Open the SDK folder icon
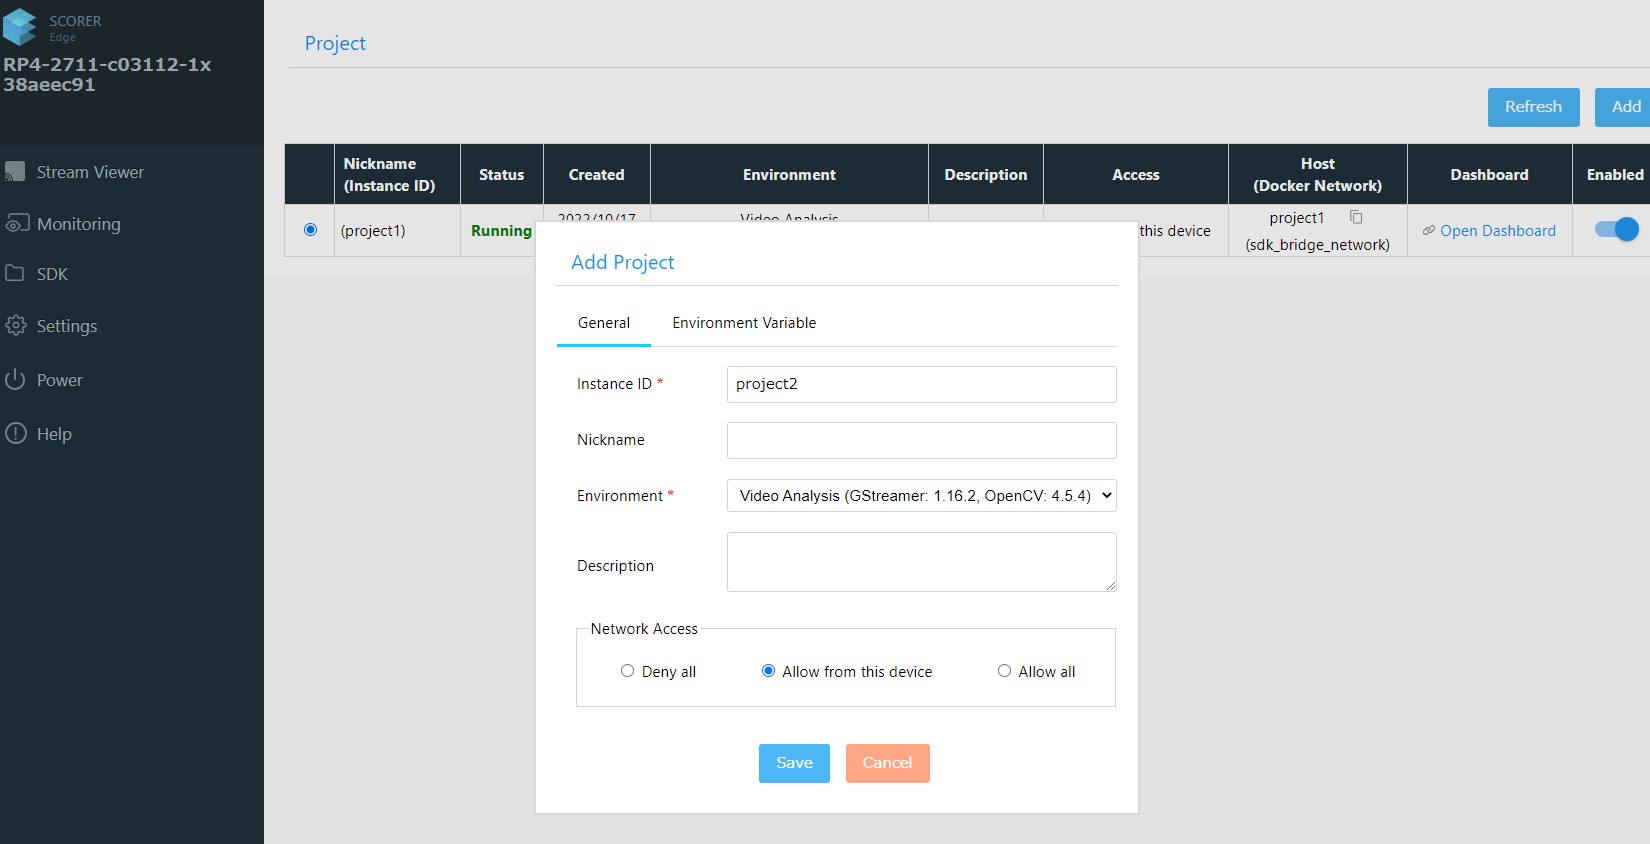The height and width of the screenshot is (844, 1650). 15,273
